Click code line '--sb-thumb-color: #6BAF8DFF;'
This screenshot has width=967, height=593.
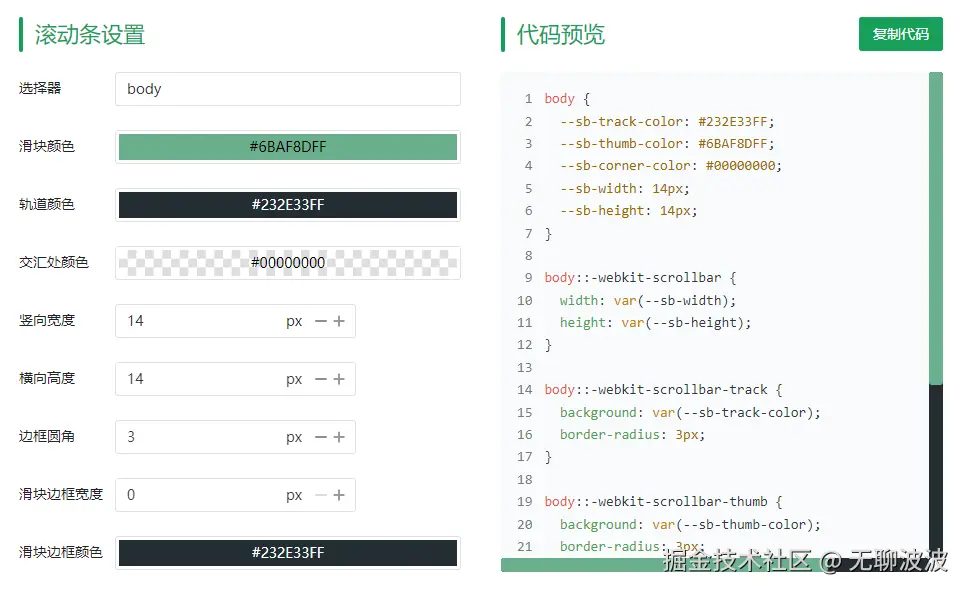[x=667, y=144]
